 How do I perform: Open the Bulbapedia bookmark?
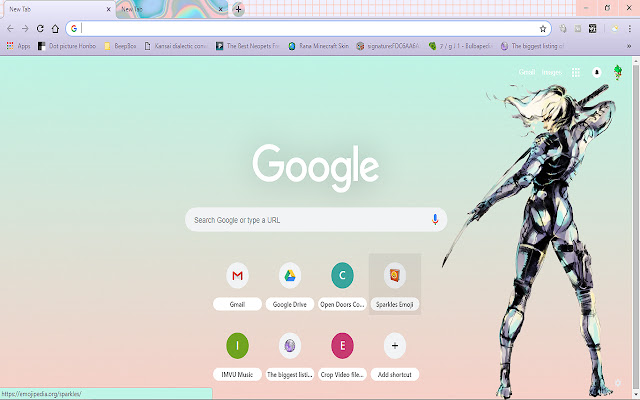point(461,46)
